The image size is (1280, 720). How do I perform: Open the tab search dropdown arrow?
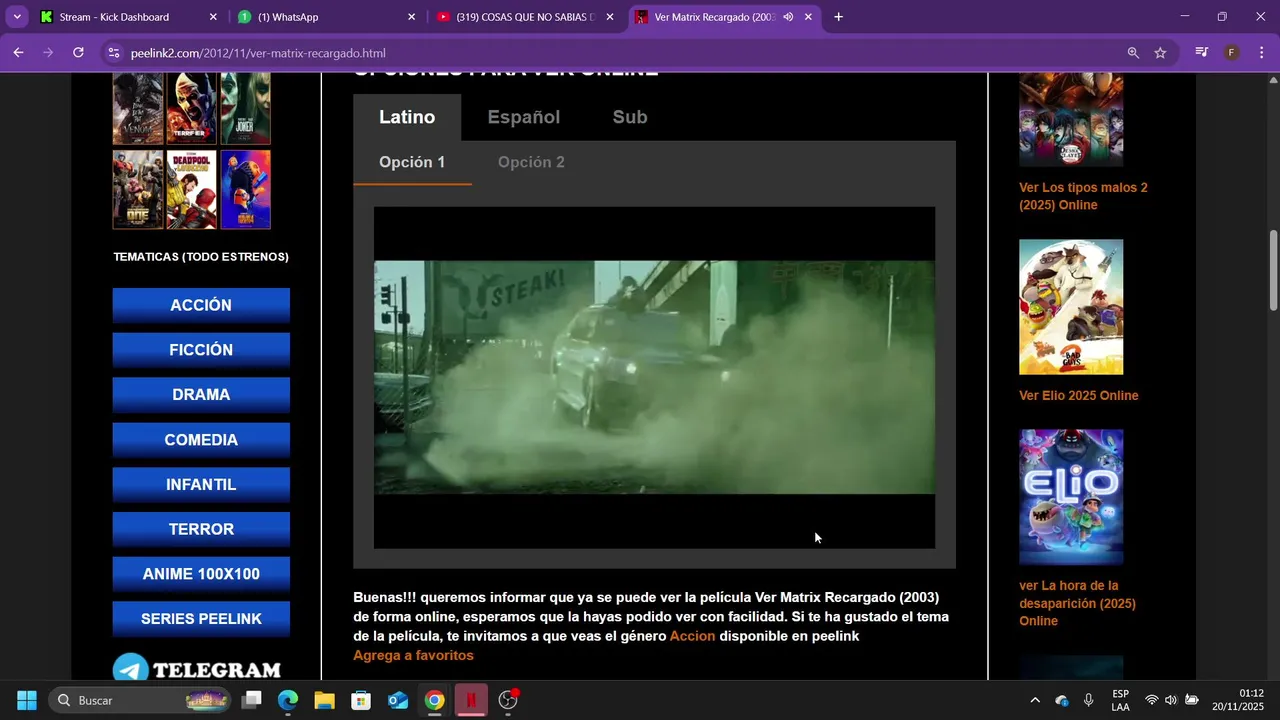[16, 16]
